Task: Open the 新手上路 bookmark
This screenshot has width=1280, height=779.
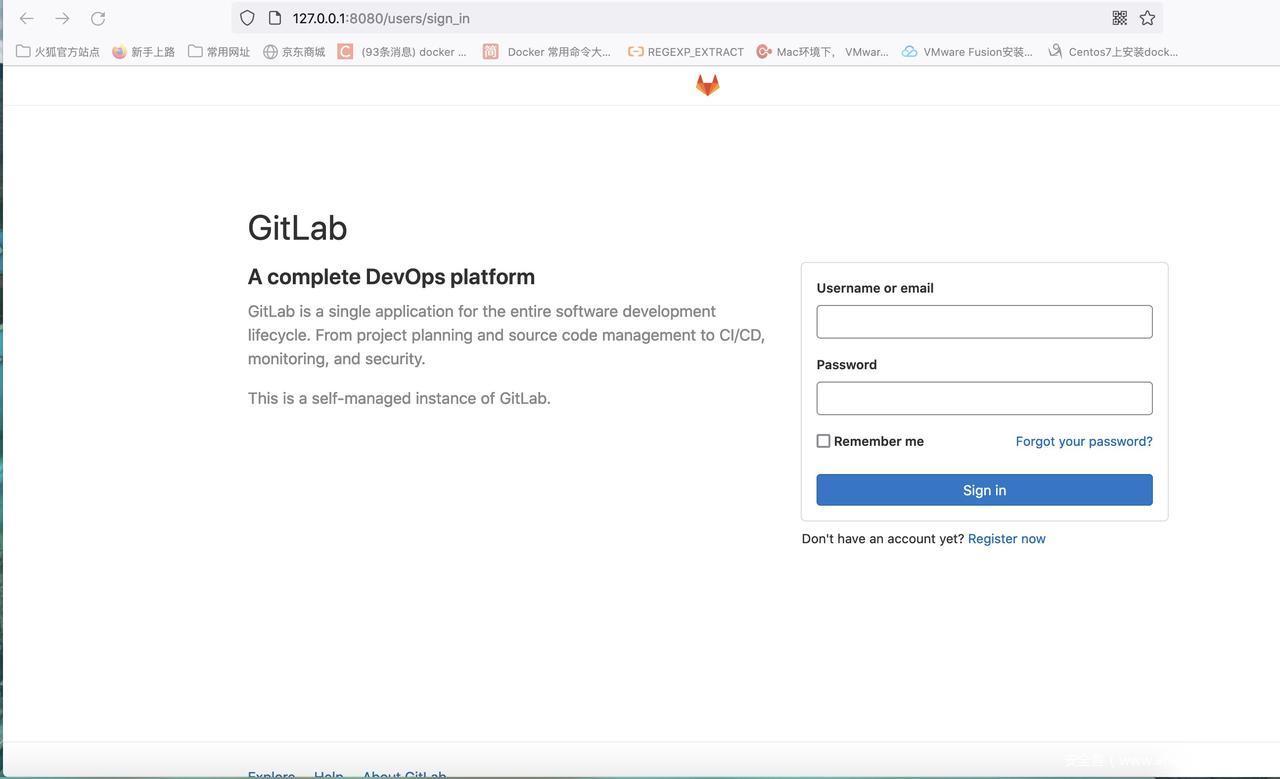Action: pos(143,51)
